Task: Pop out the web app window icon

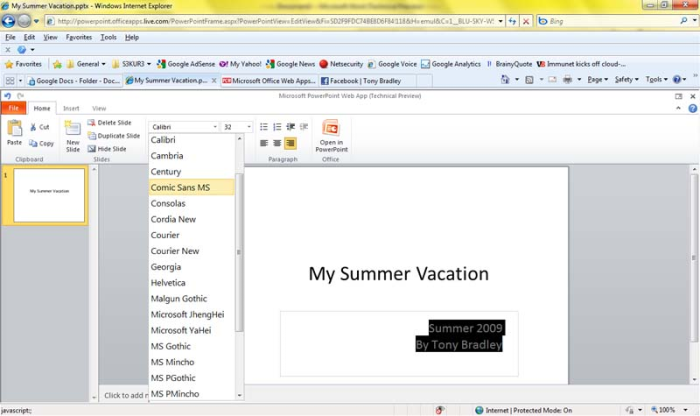Action: (679, 96)
